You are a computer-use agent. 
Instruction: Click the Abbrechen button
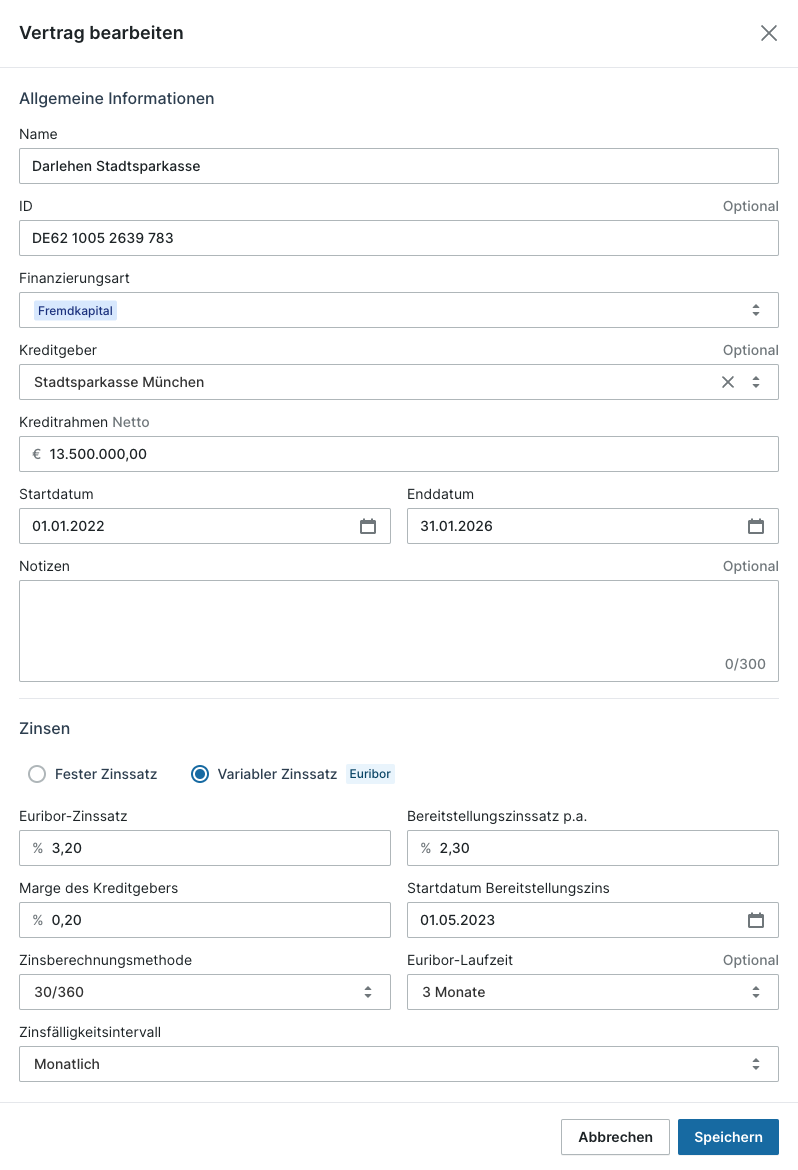coord(615,1137)
